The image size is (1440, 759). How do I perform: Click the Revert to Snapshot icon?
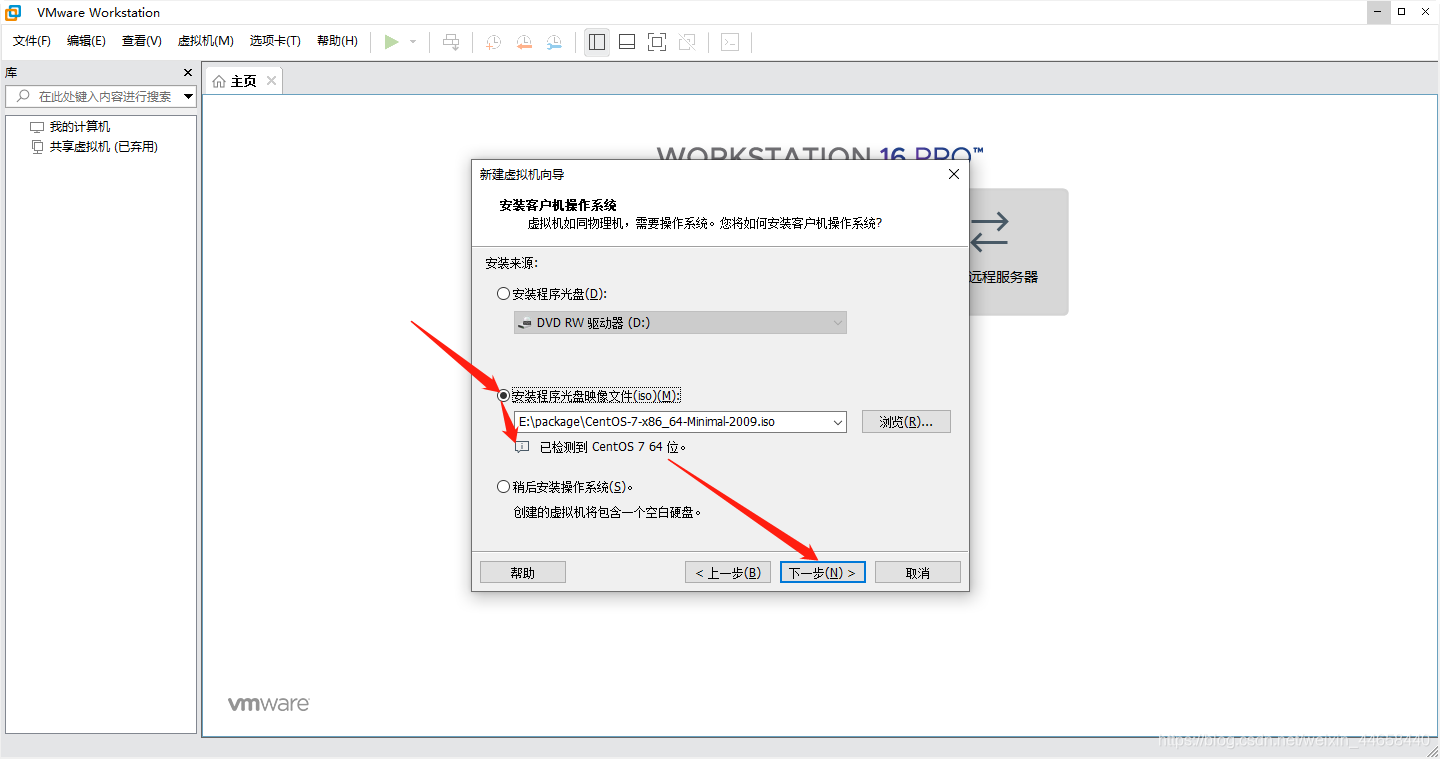pos(524,42)
